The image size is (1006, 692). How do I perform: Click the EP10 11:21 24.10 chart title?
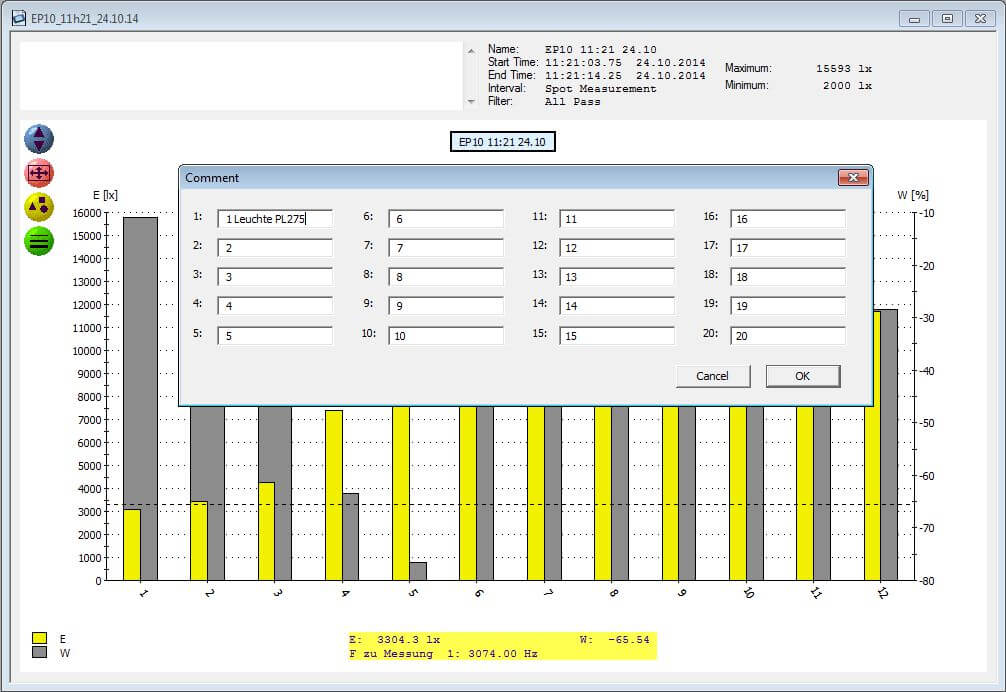(502, 142)
